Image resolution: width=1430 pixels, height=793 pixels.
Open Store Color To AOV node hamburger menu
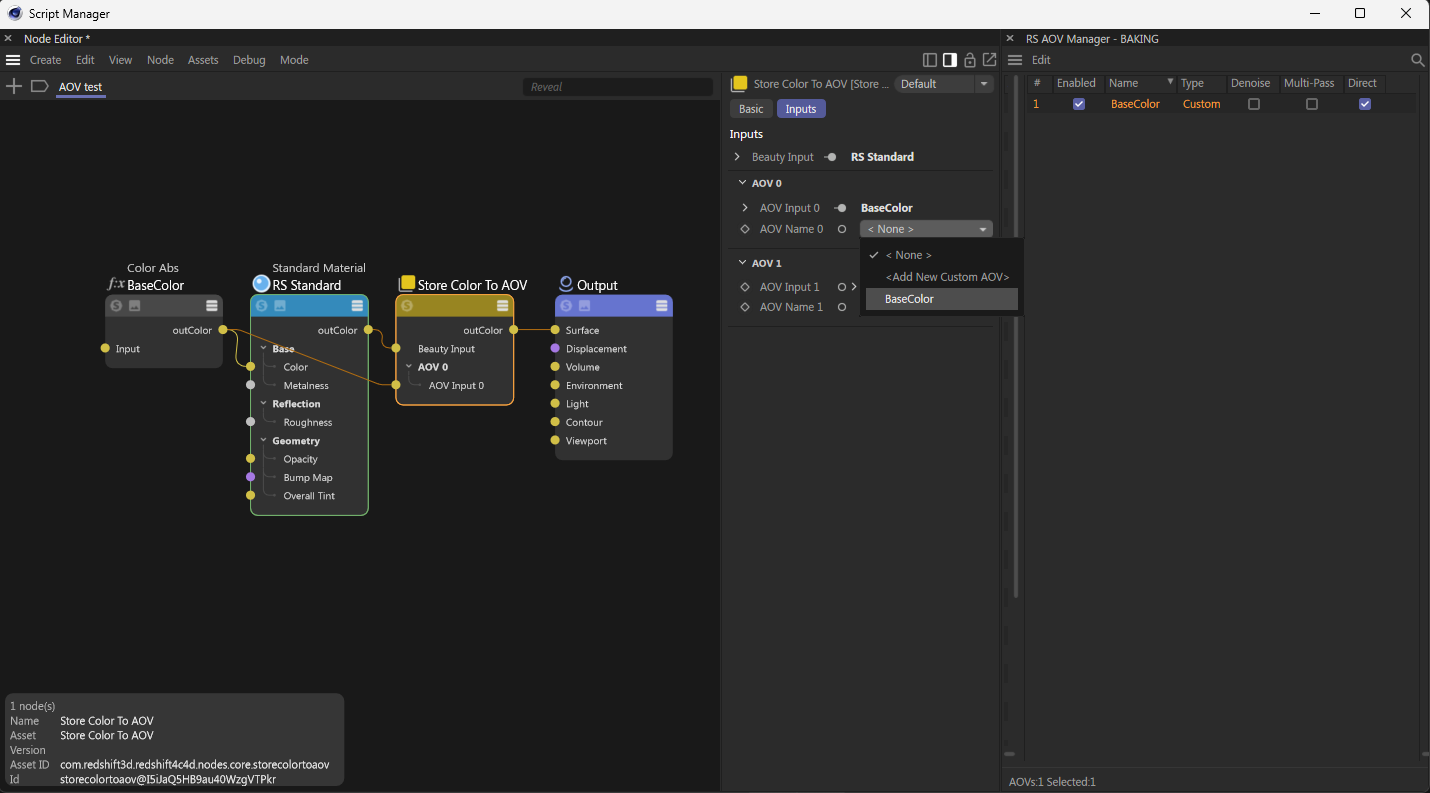point(503,306)
